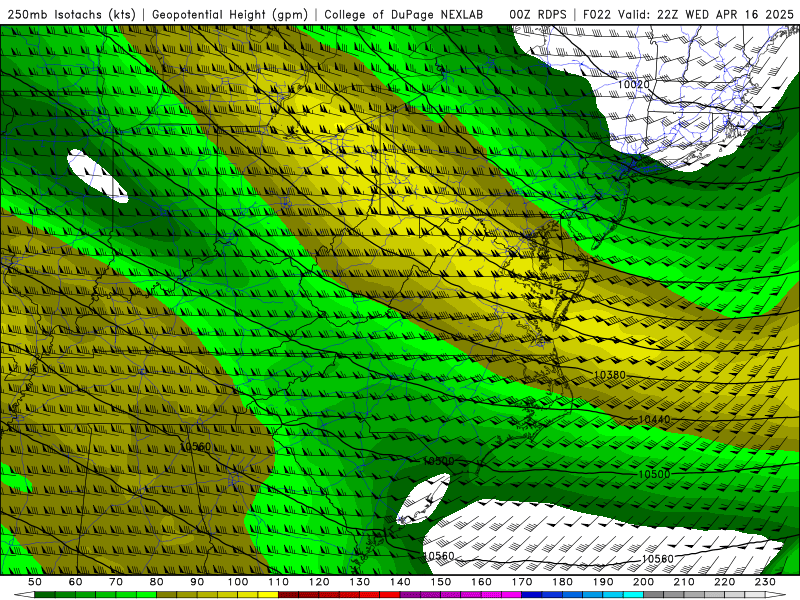
Task: Click the 10560 contour label inside the olive shading
Action: (195, 446)
